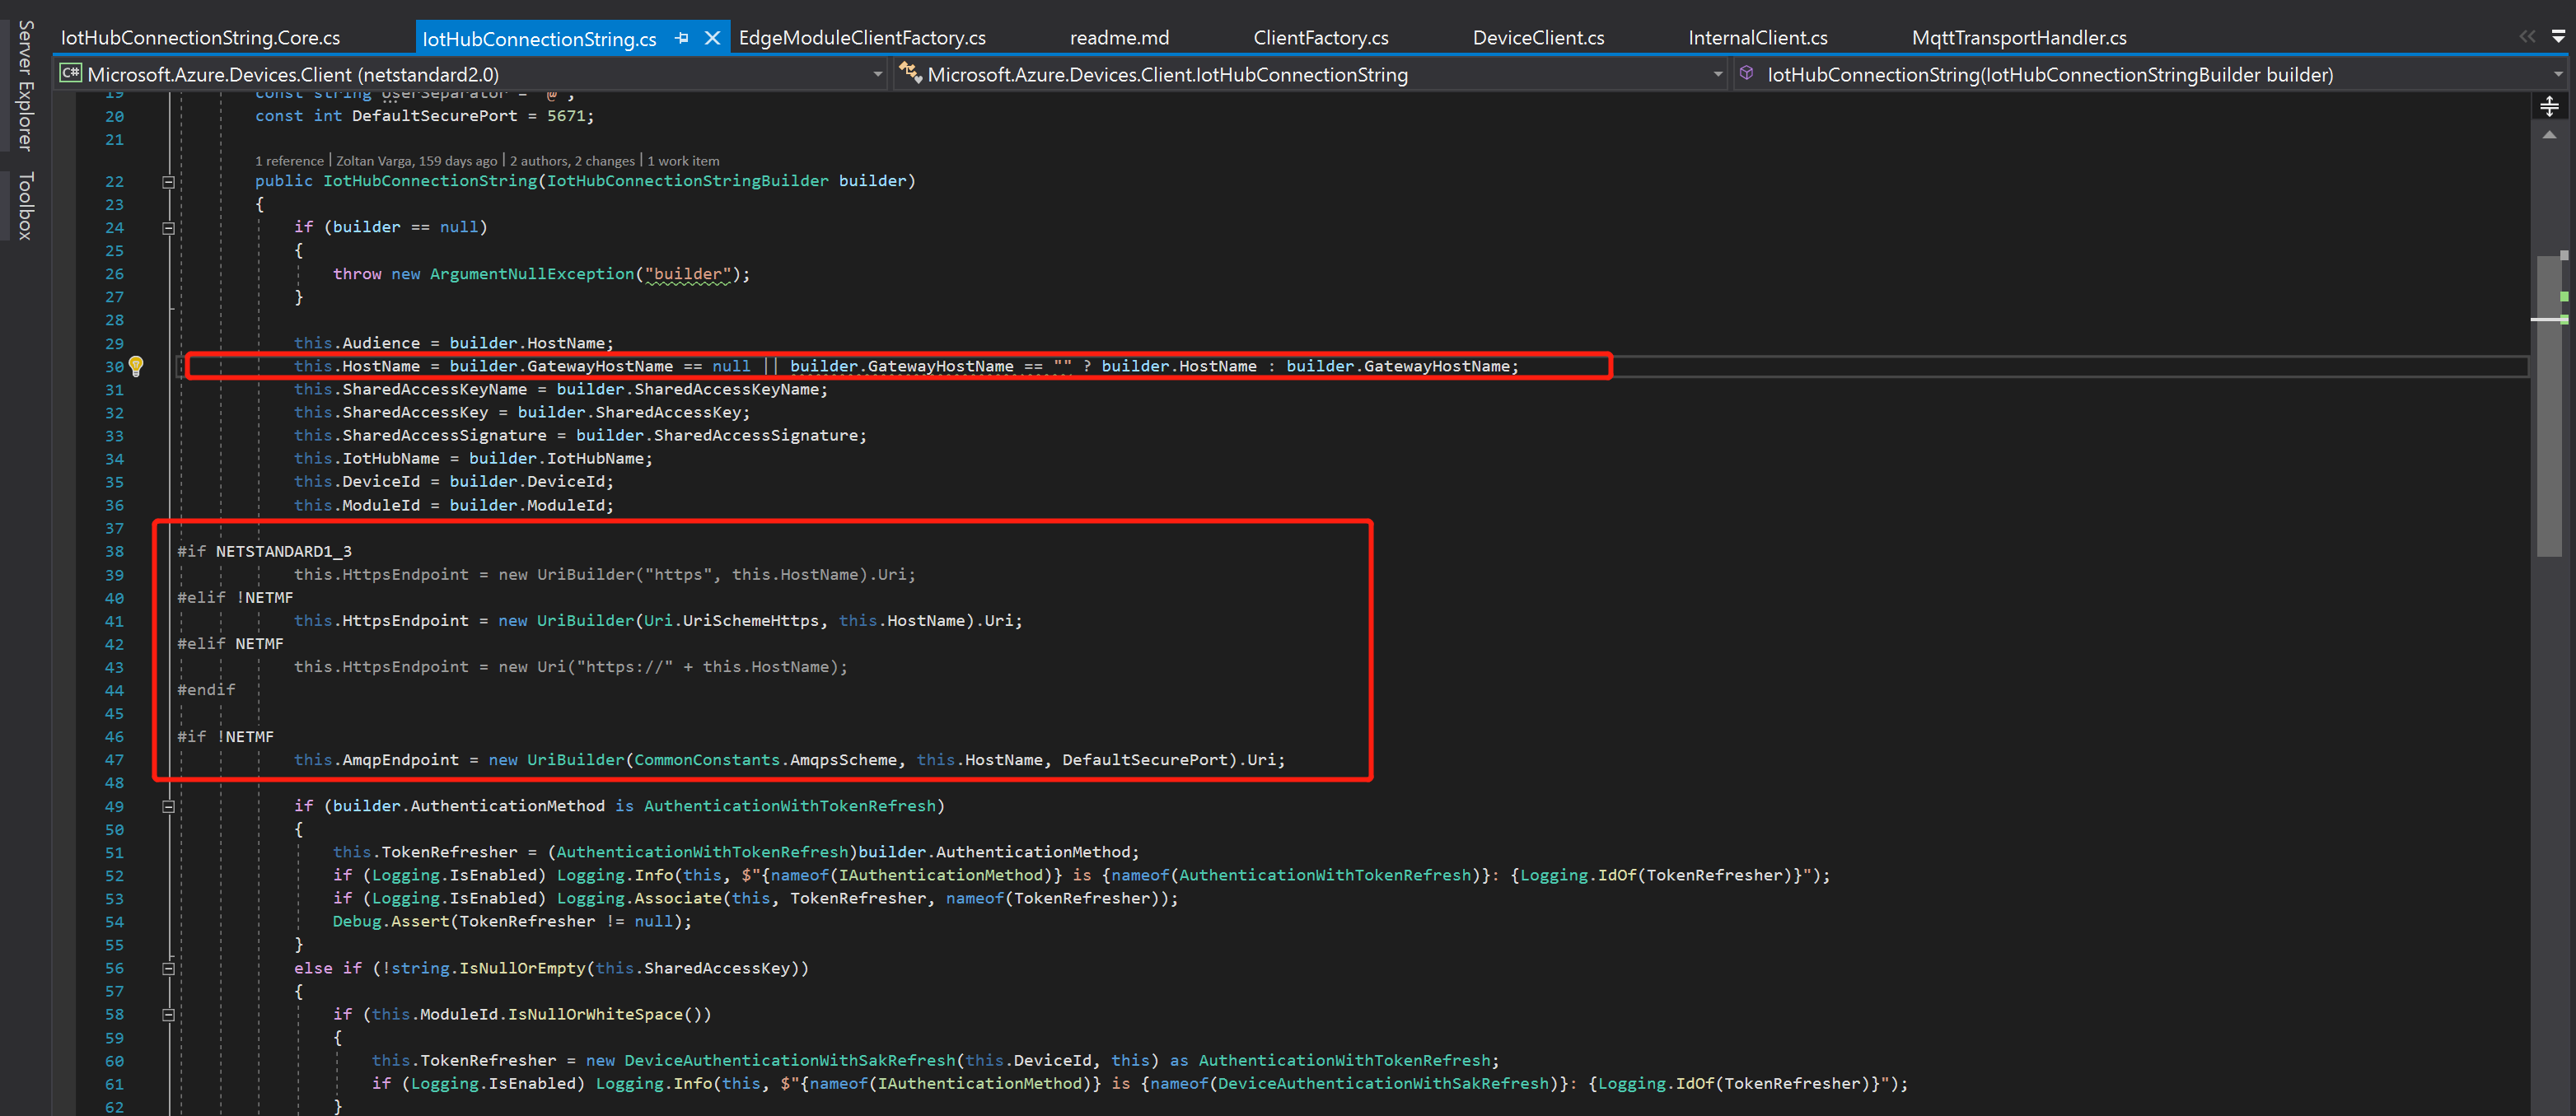Click the '1 reference' CodeLens link
Viewport: 2576px width, 1116px height.
pyautogui.click(x=289, y=161)
